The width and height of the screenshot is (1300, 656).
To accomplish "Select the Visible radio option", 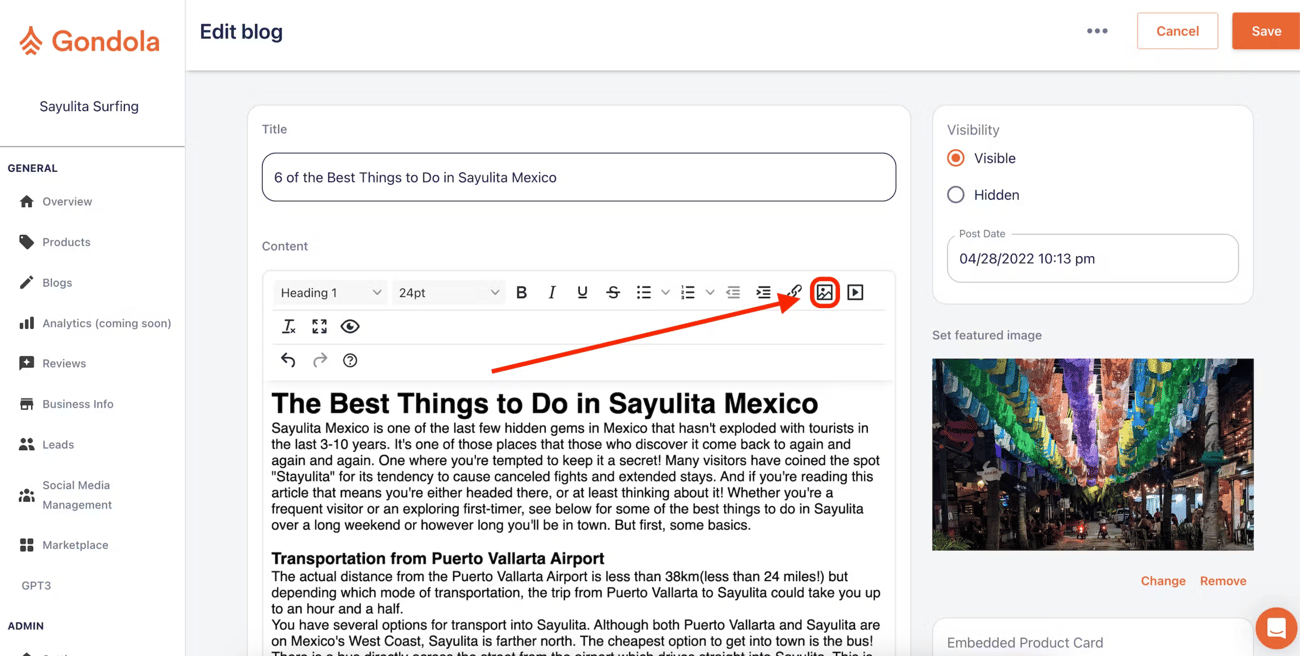I will click(956, 158).
